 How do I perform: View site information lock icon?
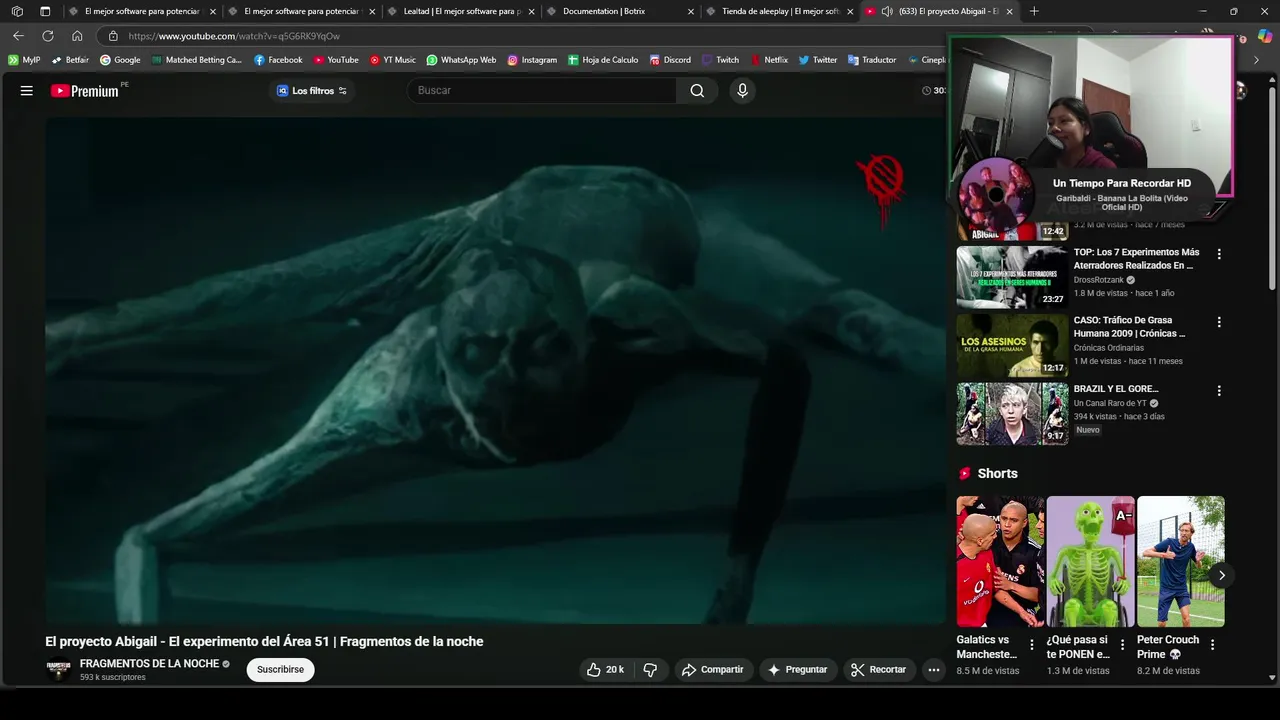[113, 36]
